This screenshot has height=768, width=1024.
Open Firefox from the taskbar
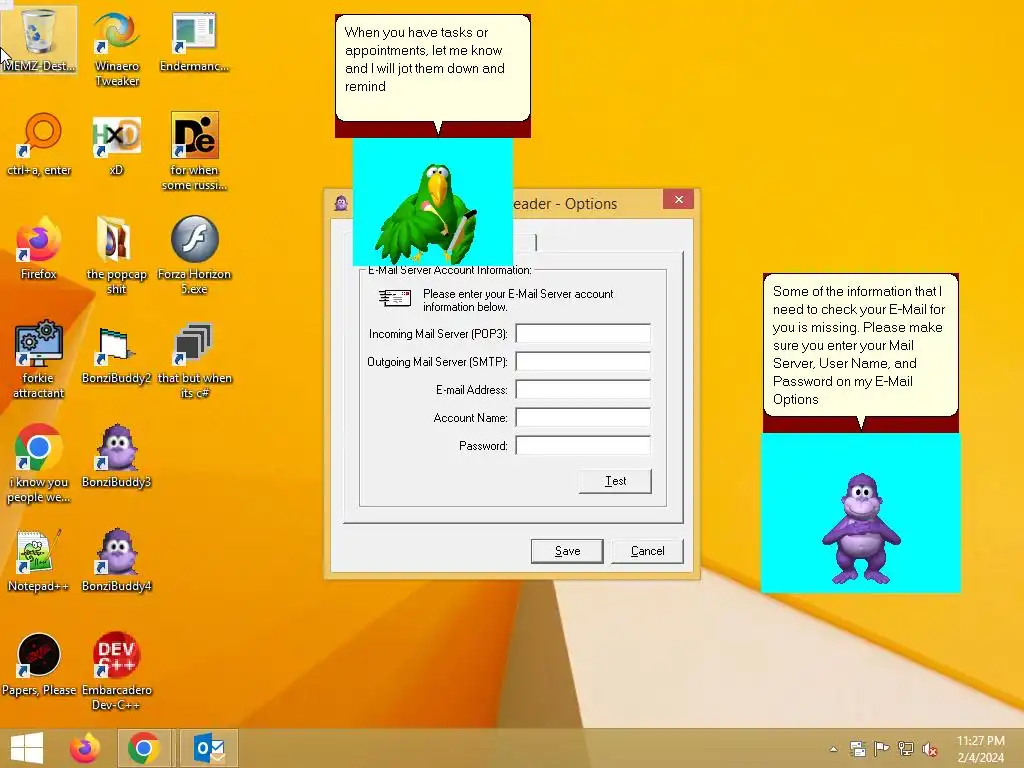click(85, 748)
